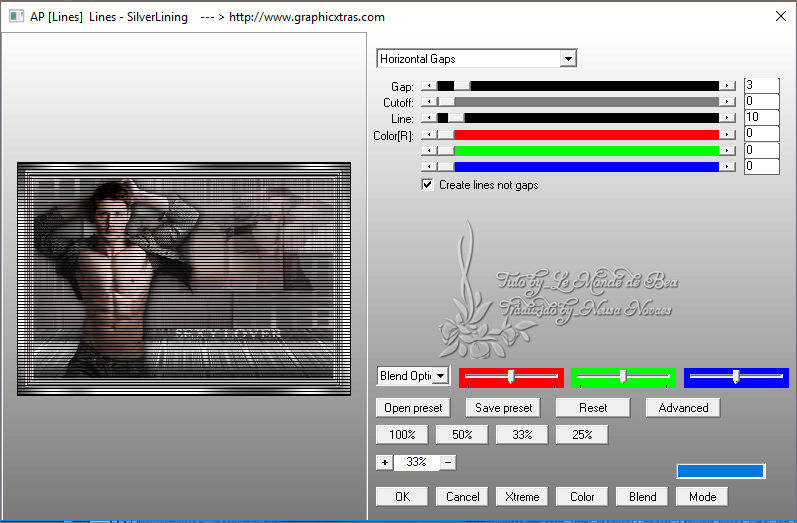
Task: Click the Line slider track
Action: (x=578, y=118)
